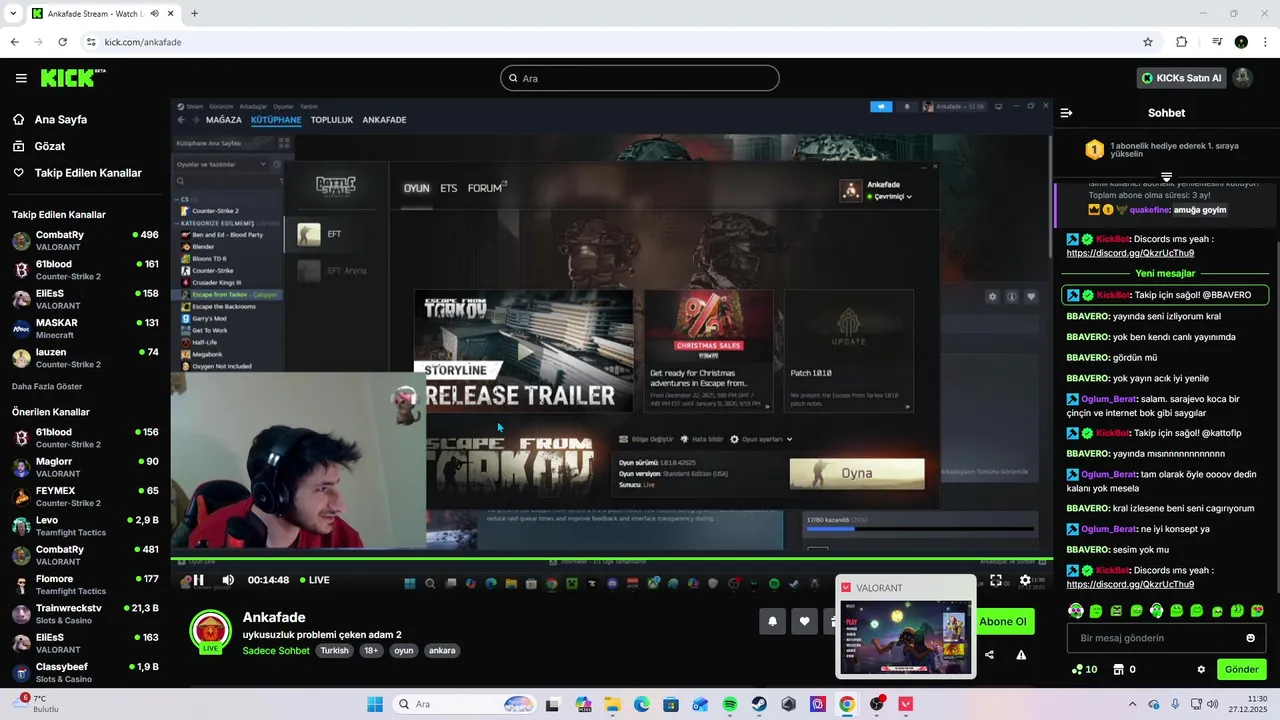Jump to LIVE indicator in player
Viewport: 1280px width, 720px height.
pyautogui.click(x=314, y=580)
